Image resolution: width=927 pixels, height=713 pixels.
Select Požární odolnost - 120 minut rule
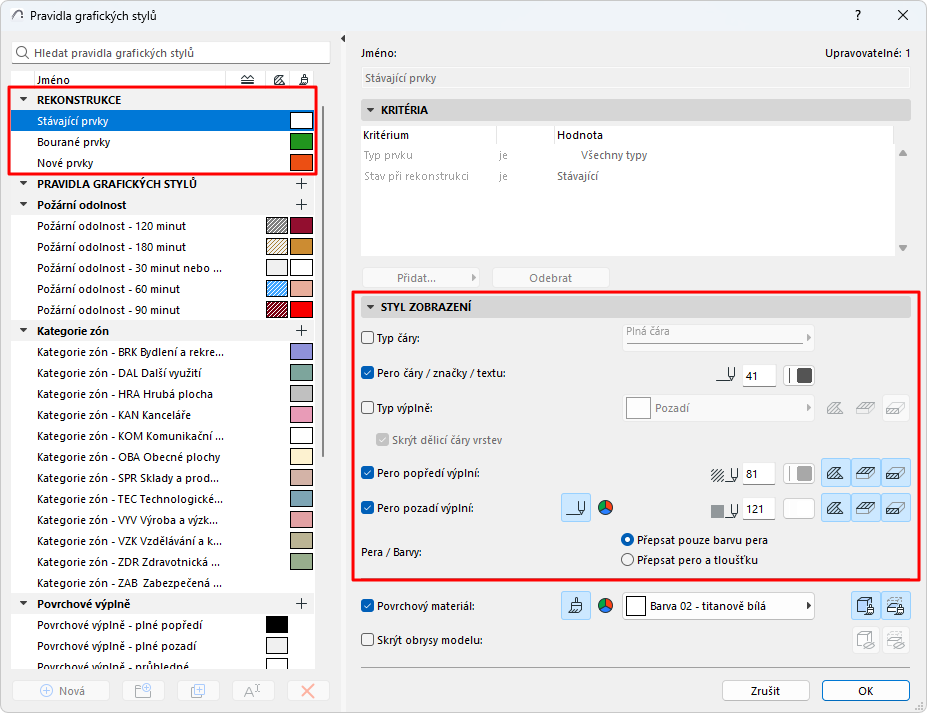tap(163, 226)
